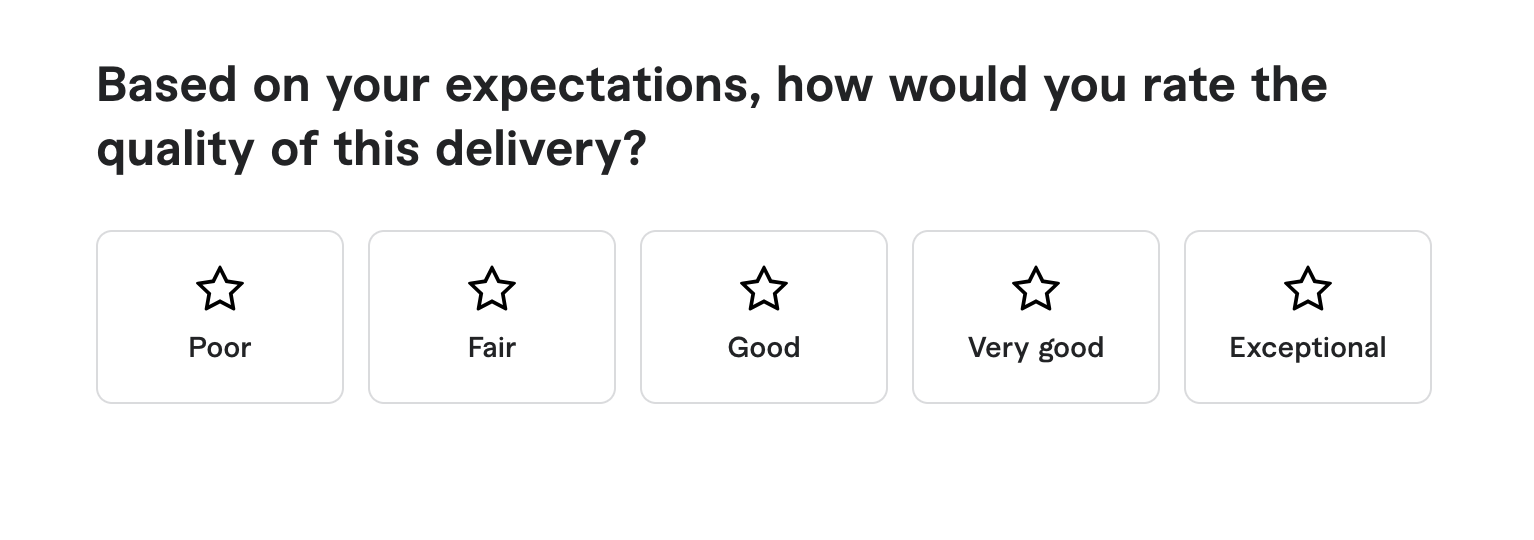Screen dimensions: 1534x540
Task: Select the Good rating card
Action: coord(764,317)
